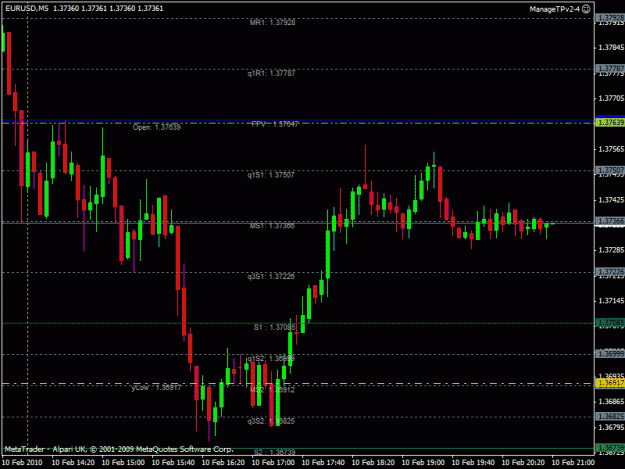Click the ManageTPv2-4 expert advisor name
The width and height of the screenshot is (625, 469).
click(x=554, y=9)
